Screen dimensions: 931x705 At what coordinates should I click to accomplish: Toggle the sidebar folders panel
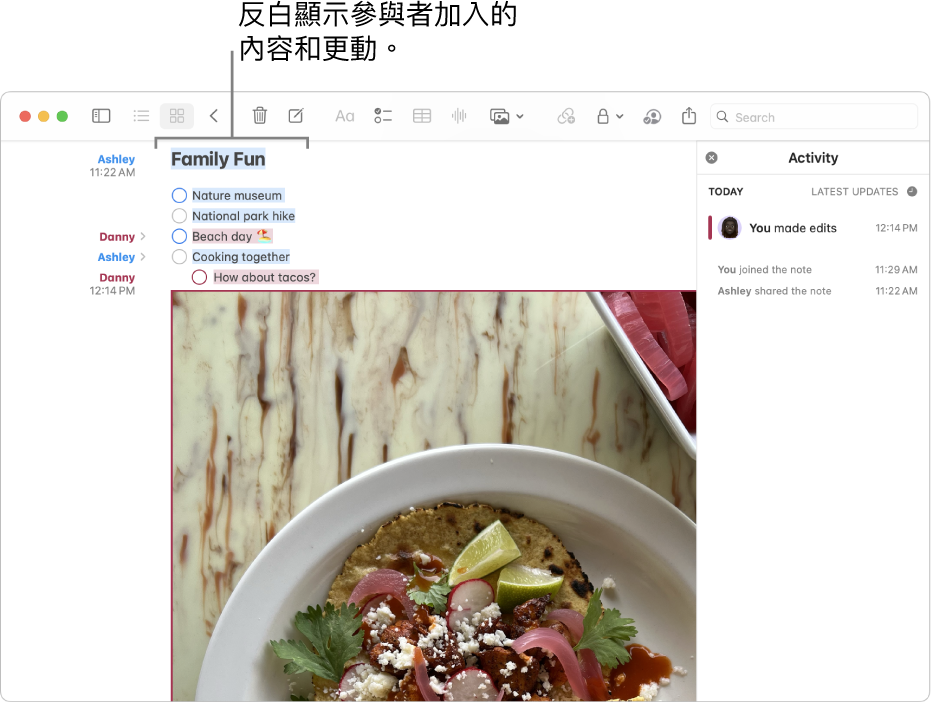click(101, 116)
